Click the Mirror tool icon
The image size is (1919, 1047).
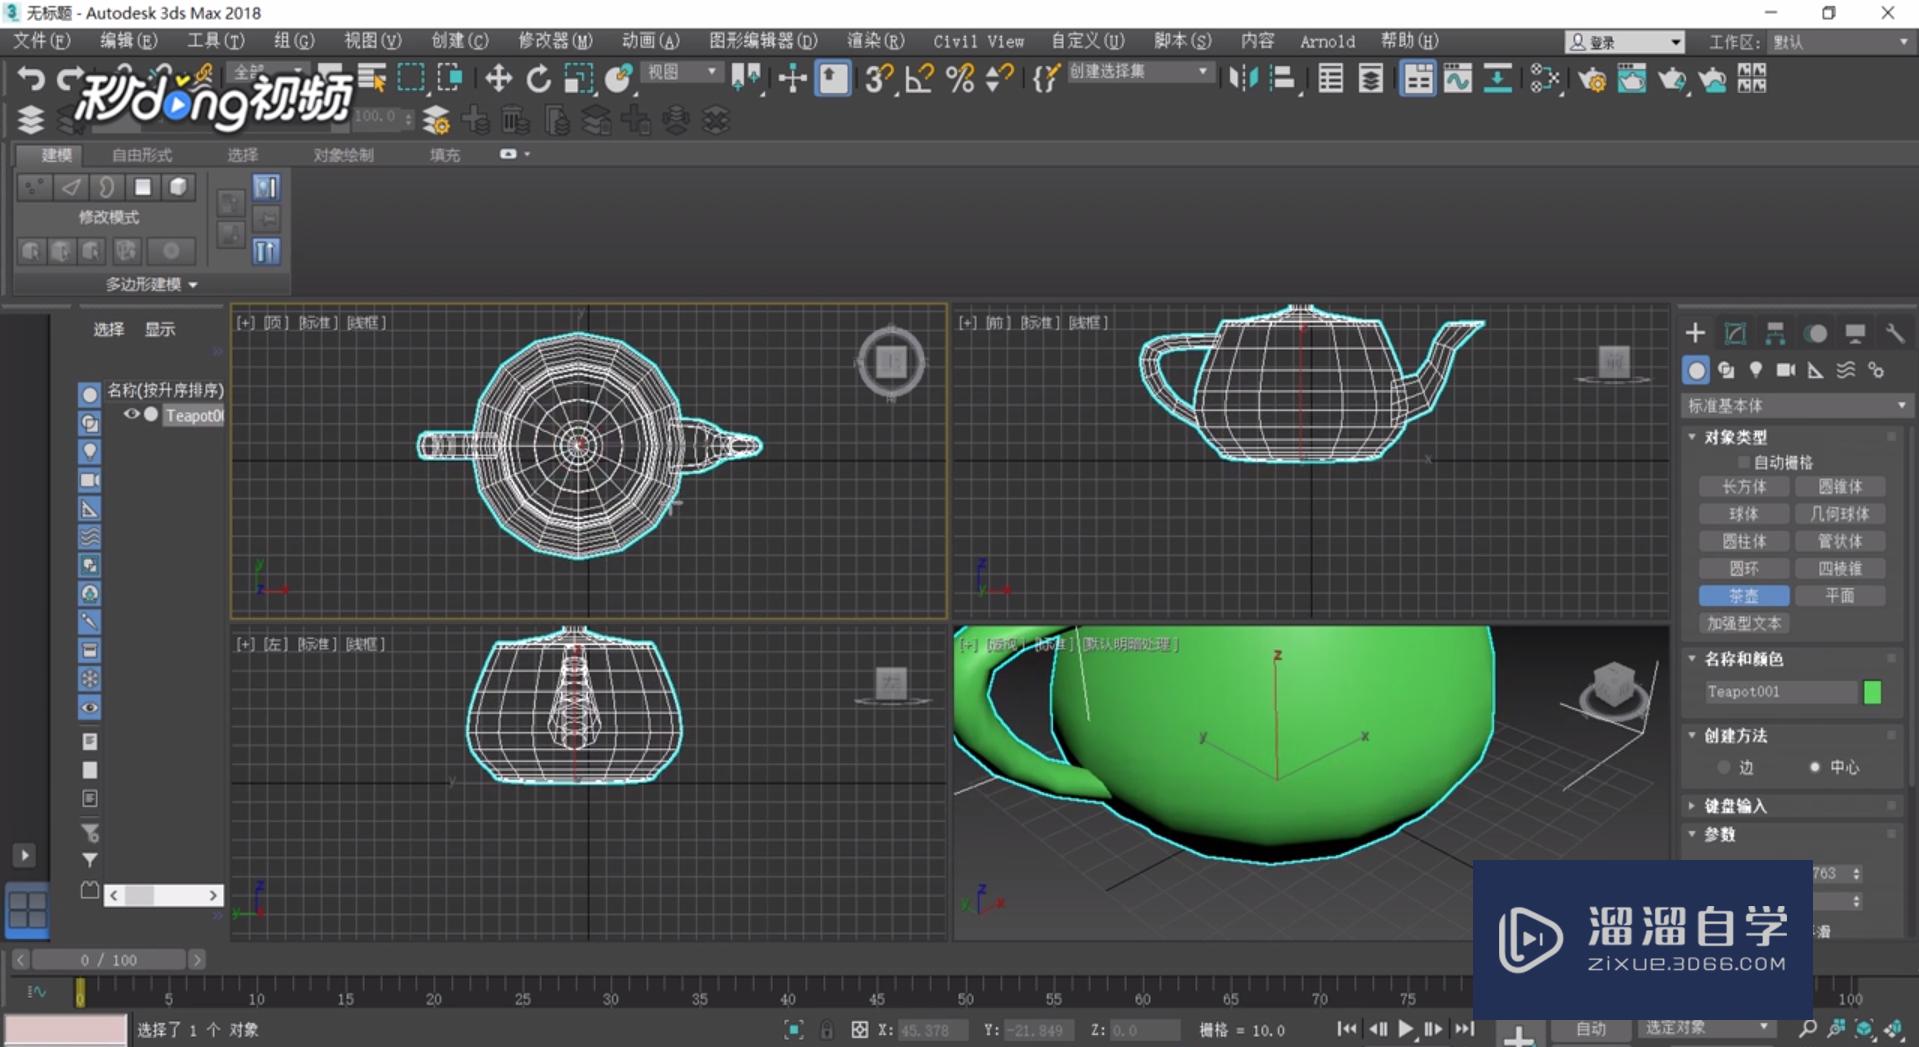[x=1243, y=79]
